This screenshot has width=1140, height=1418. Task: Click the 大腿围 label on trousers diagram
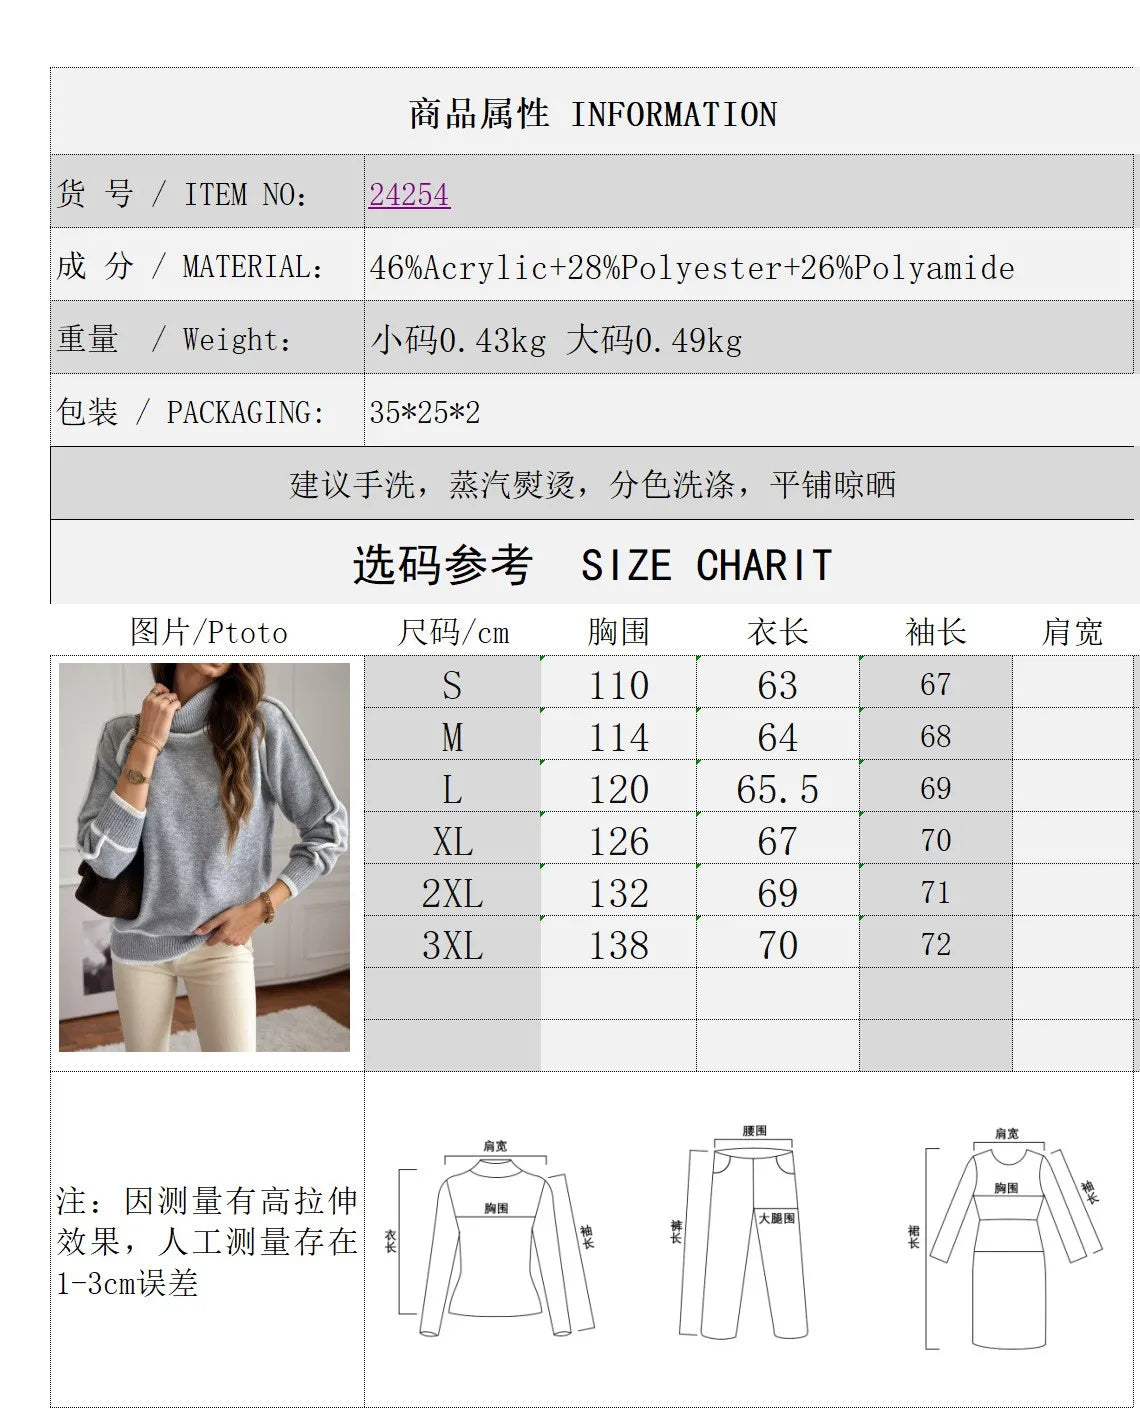777,1218
